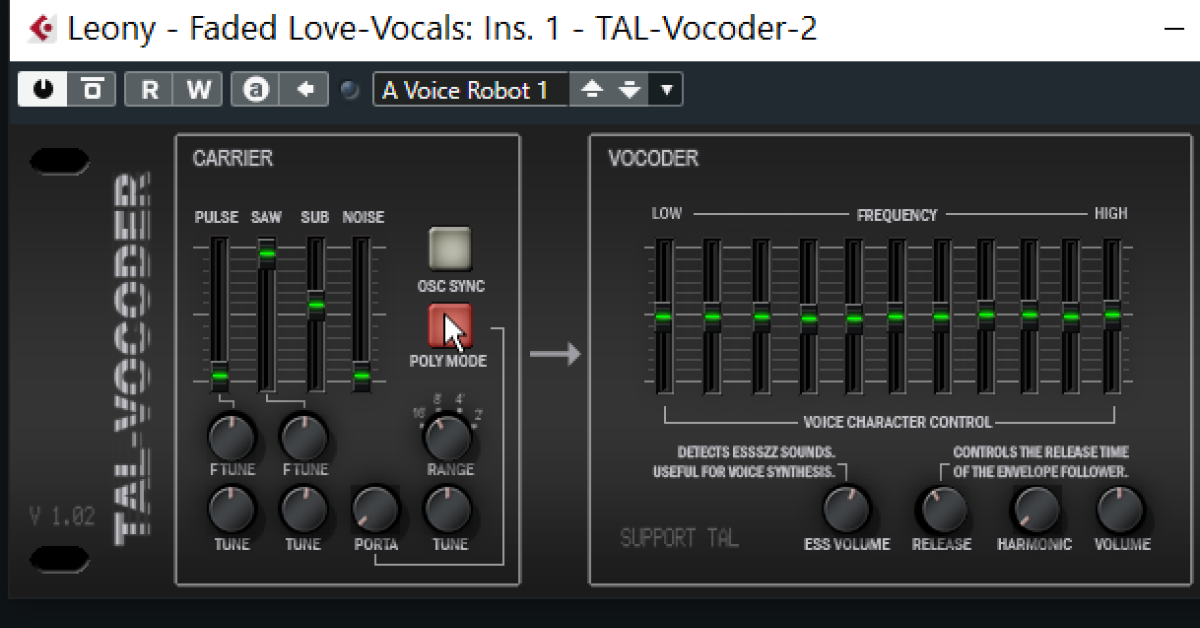This screenshot has height=628, width=1200.
Task: Click the seventh frequency band slider handle
Action: [x=941, y=318]
